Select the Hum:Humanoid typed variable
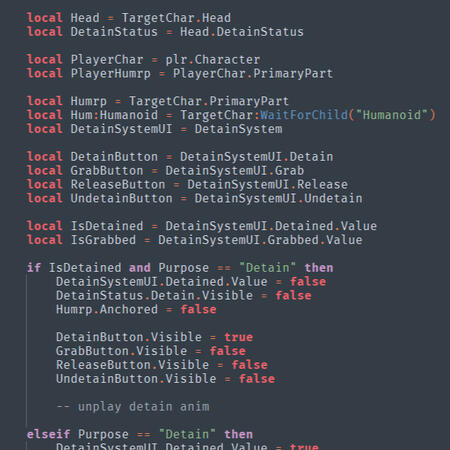450x450 pixels. pyautogui.click(x=114, y=115)
